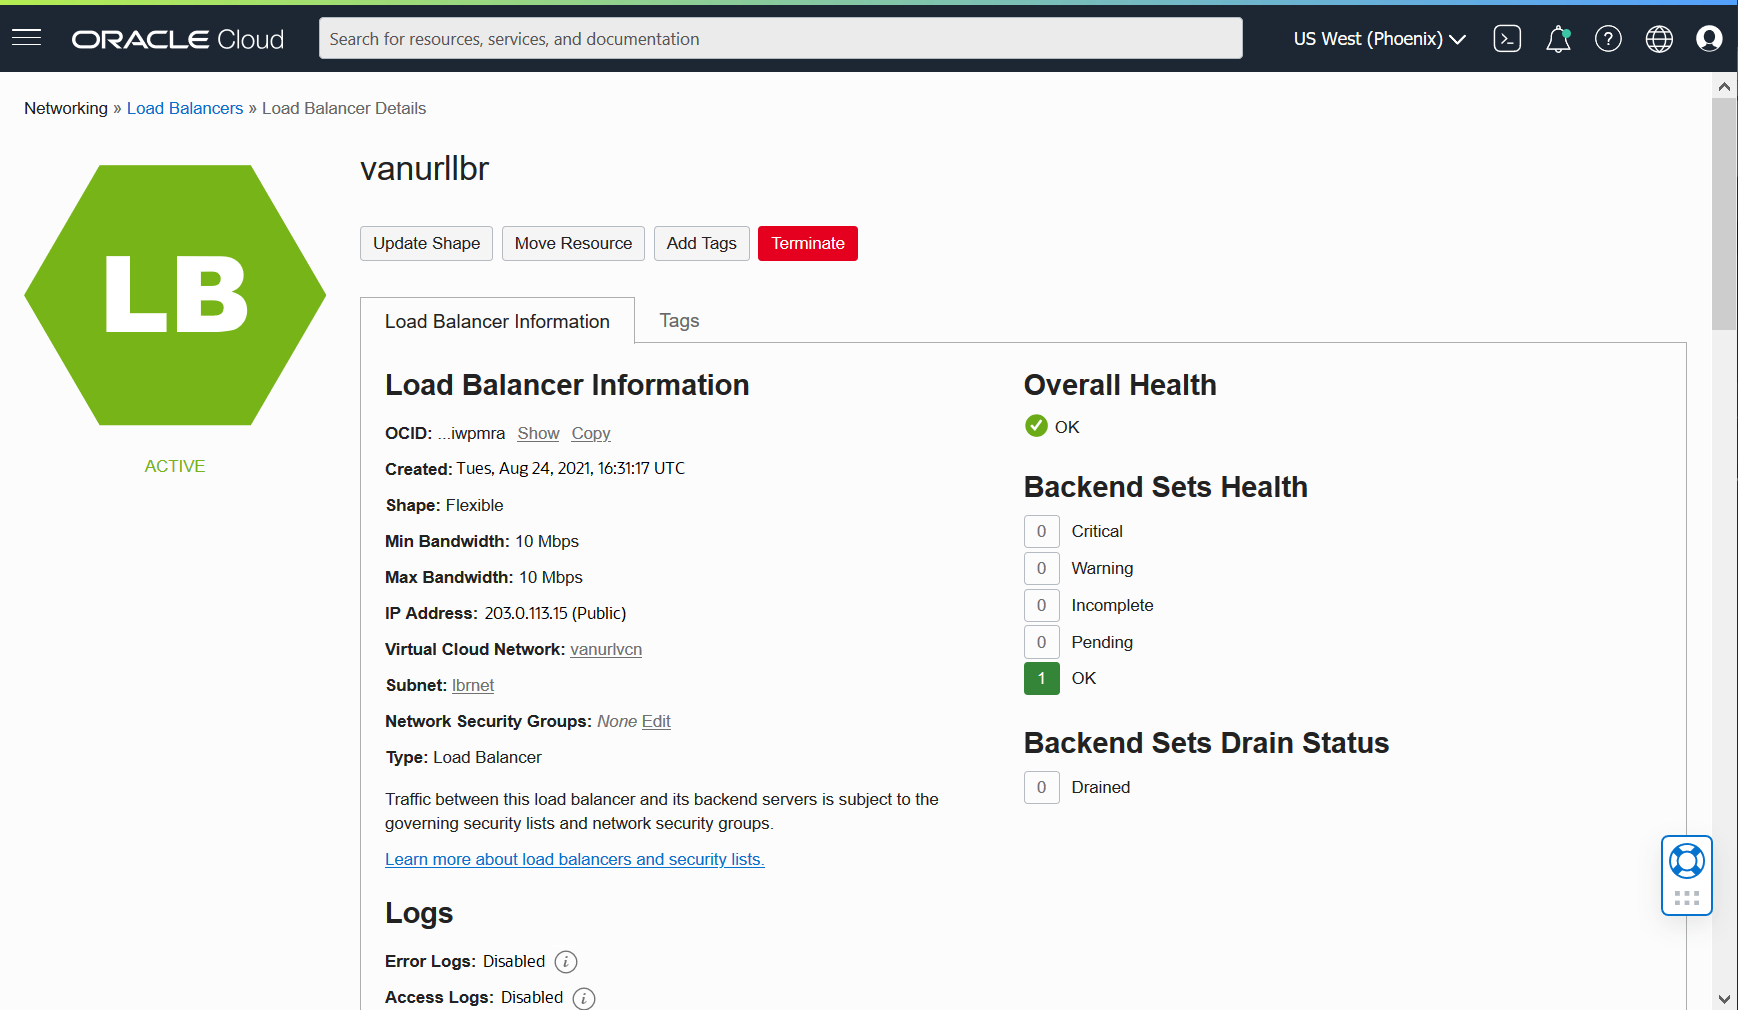The image size is (1738, 1010).
Task: Navigate to Load Balancers breadcrumb
Action: point(184,108)
